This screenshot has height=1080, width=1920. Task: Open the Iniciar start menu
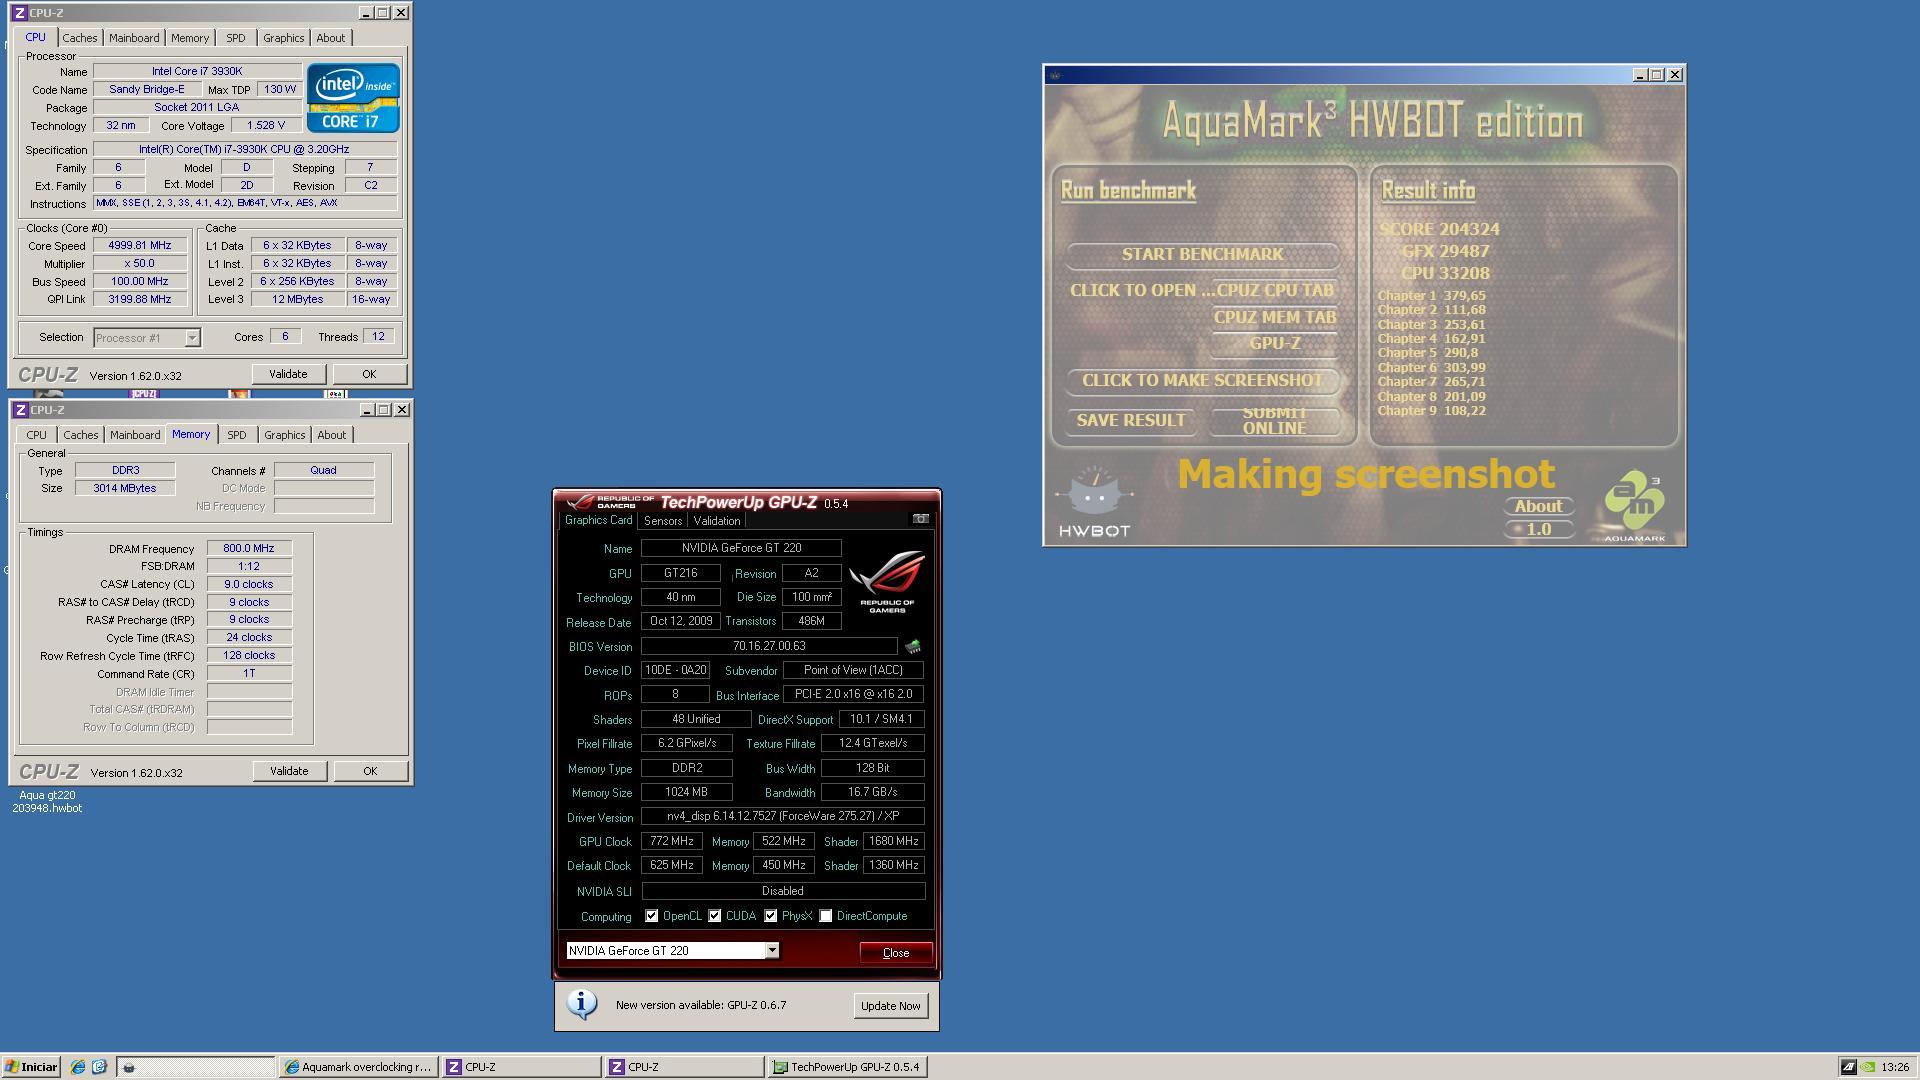(31, 1067)
